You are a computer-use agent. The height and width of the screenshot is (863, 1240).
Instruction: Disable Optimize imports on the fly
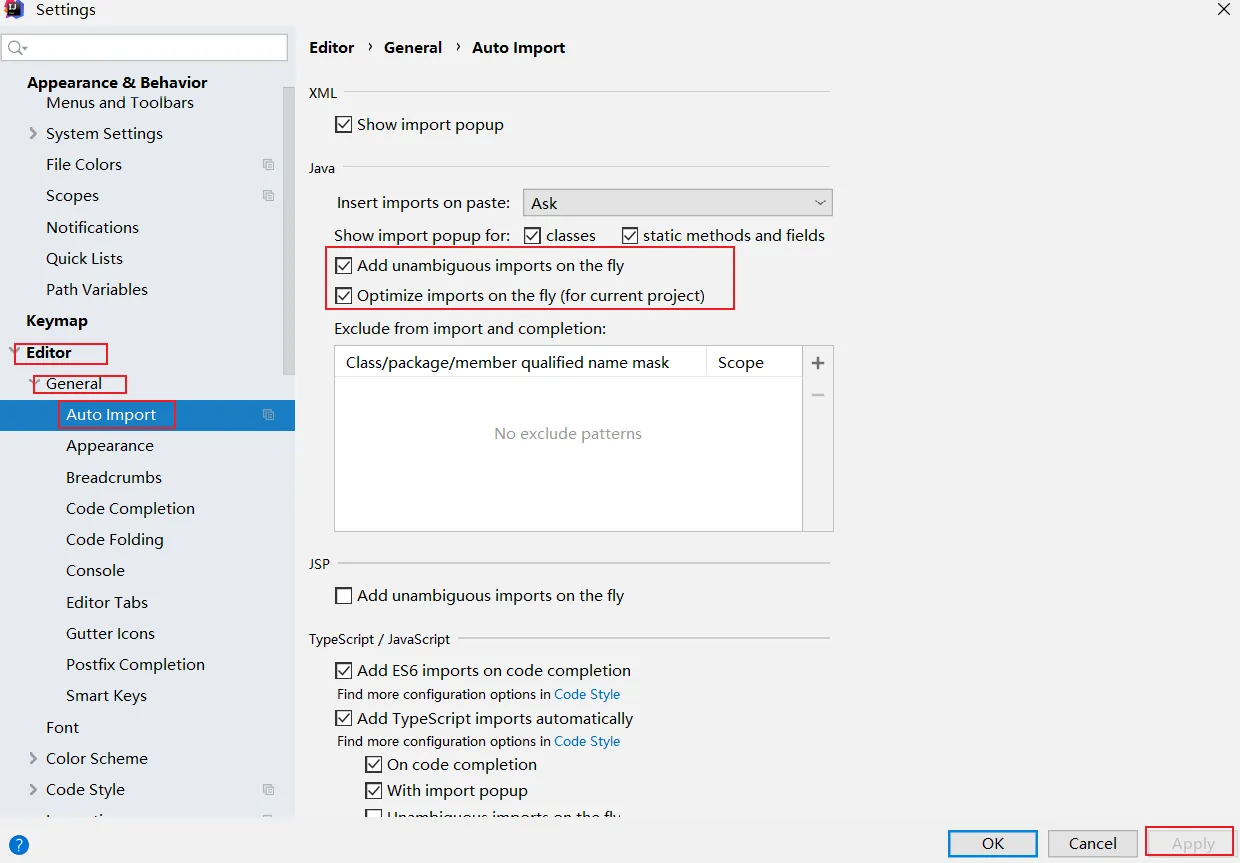344,296
